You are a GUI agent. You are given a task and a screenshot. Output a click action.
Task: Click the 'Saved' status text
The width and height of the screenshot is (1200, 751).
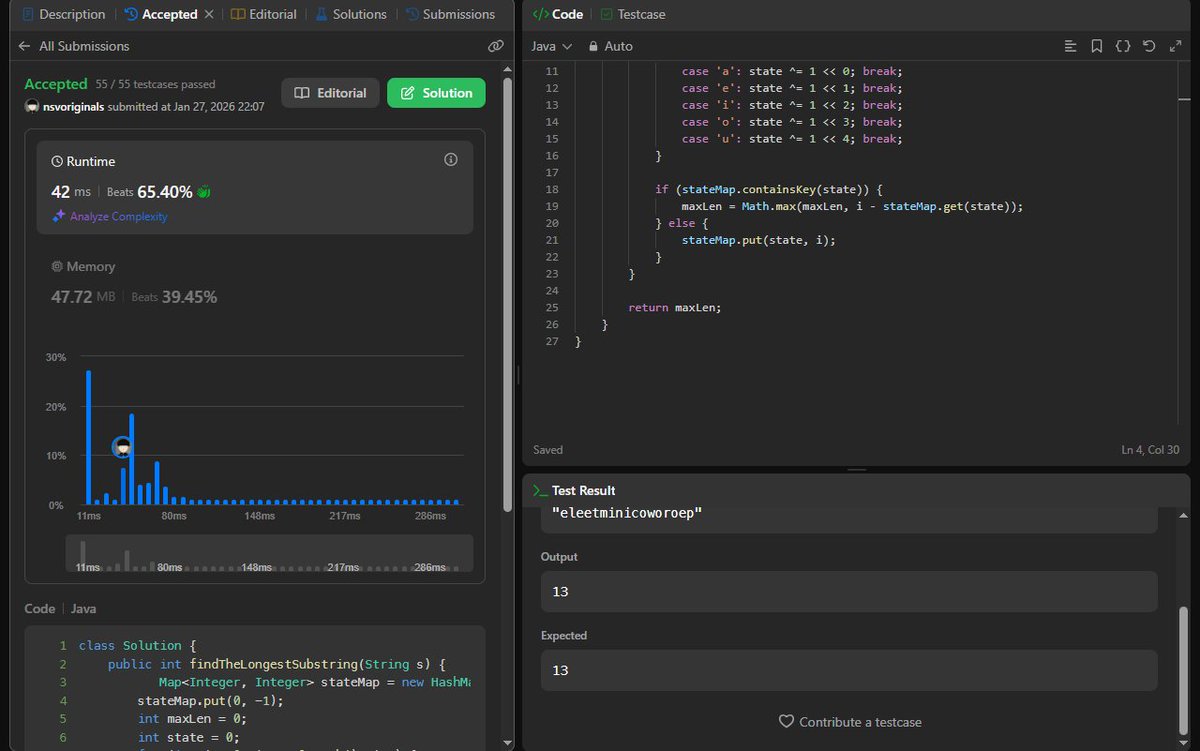[548, 450]
